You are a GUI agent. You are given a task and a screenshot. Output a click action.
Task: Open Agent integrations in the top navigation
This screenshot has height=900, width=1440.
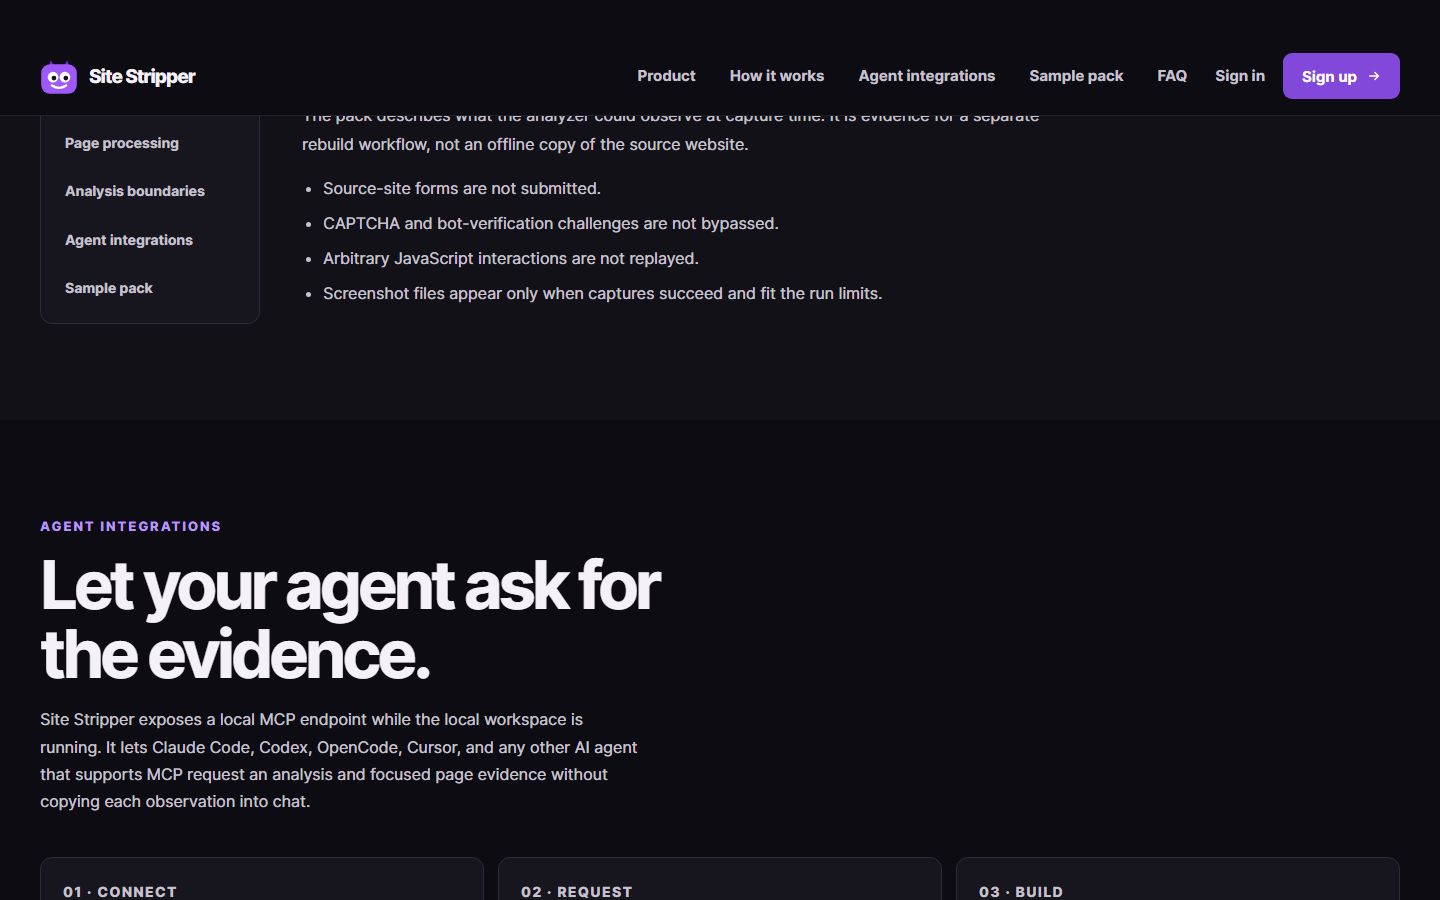pyautogui.click(x=927, y=76)
